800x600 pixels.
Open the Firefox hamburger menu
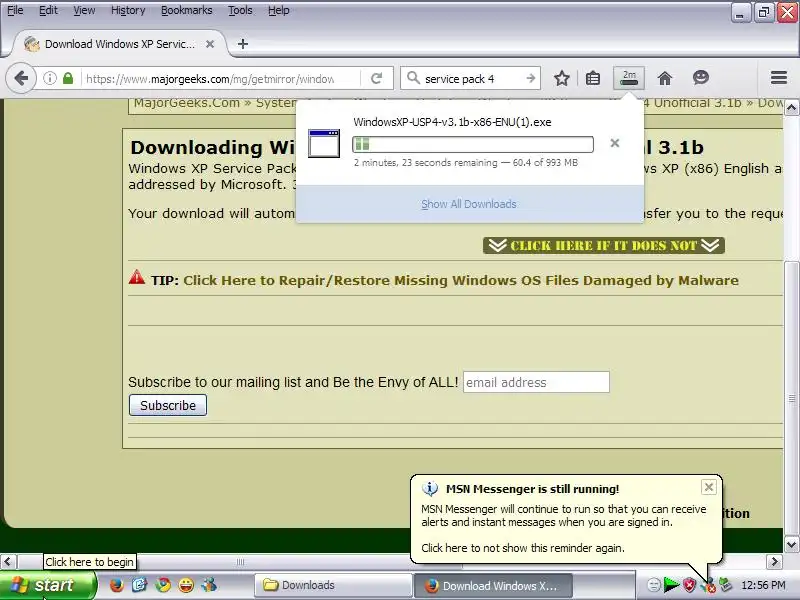pos(779,78)
